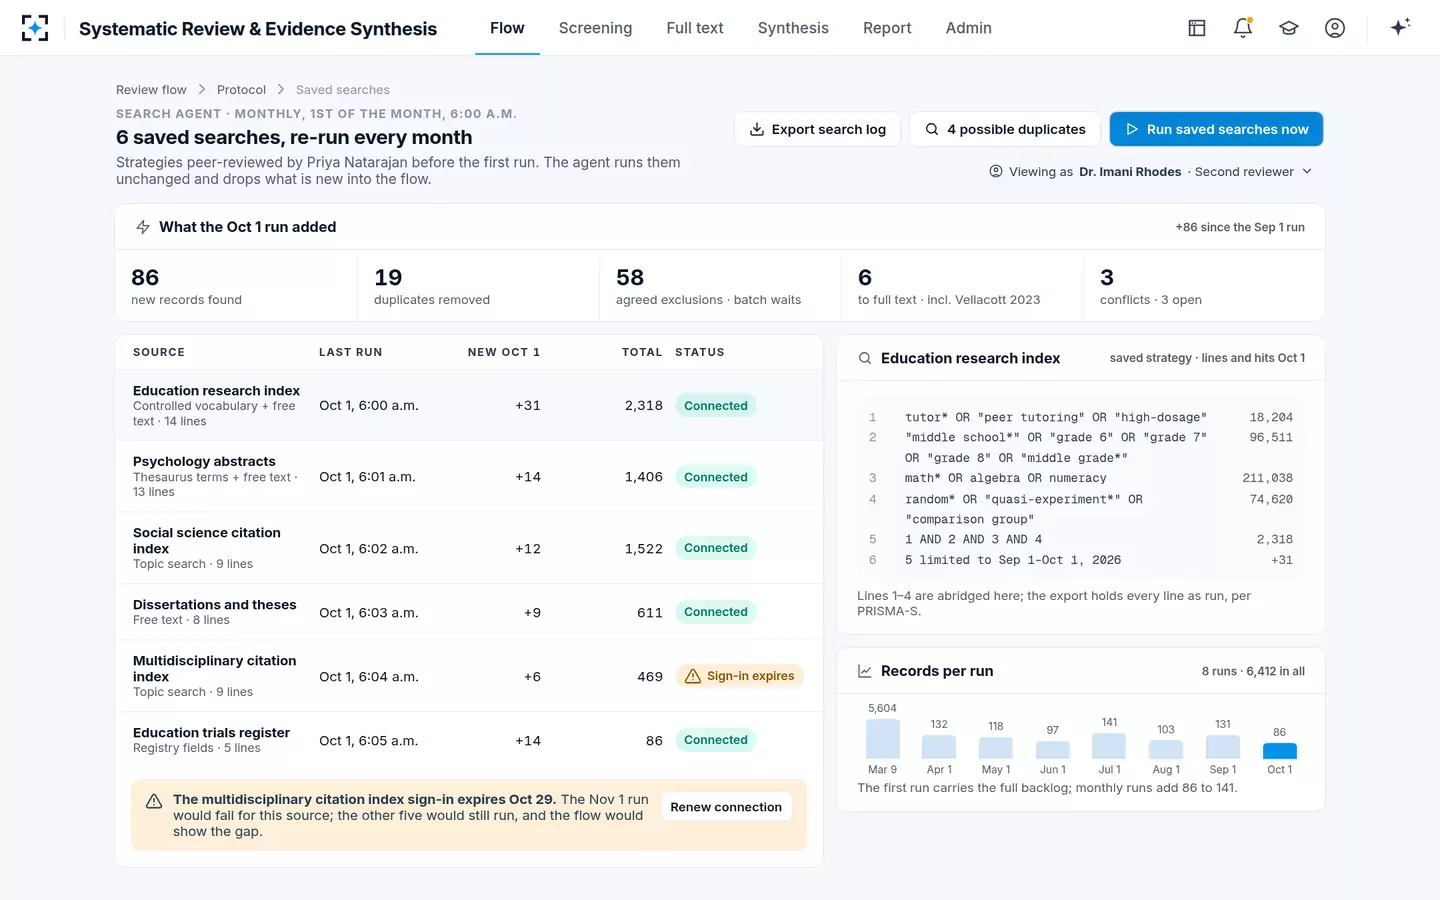Select the Psychology abstracts source row
Image resolution: width=1440 pixels, height=900 pixels.
(469, 477)
